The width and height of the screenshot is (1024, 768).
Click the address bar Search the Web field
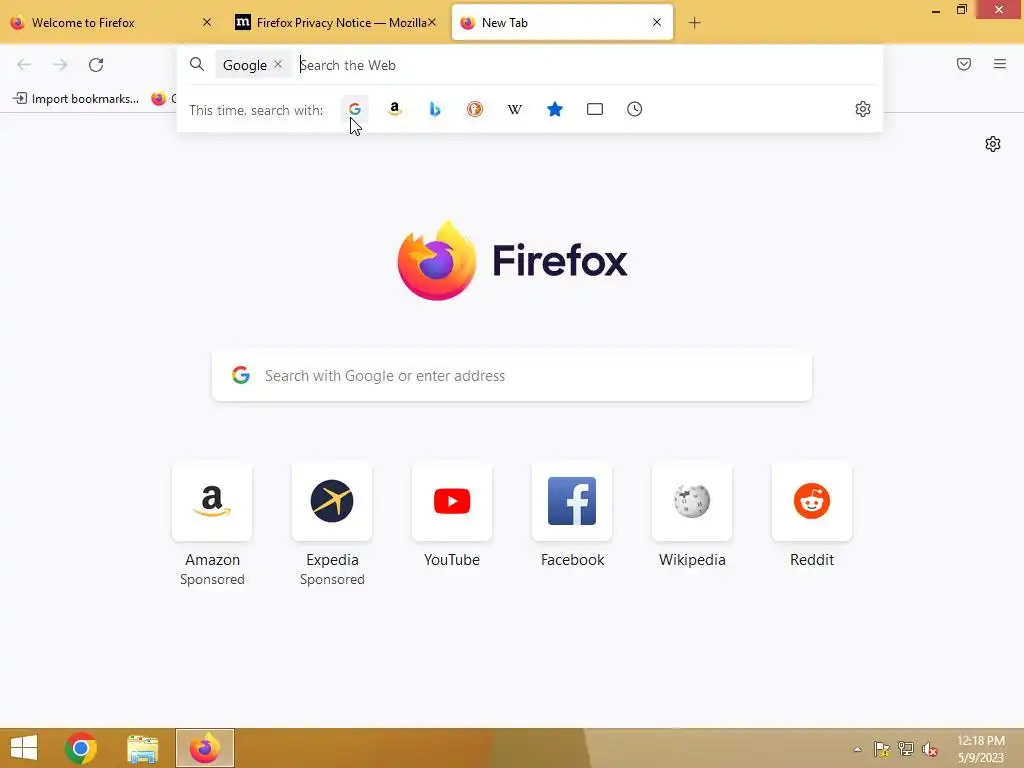pyautogui.click(x=584, y=65)
